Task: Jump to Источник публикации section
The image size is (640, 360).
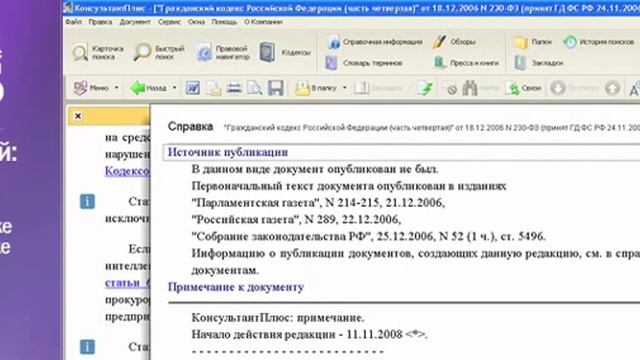Action: [x=228, y=152]
